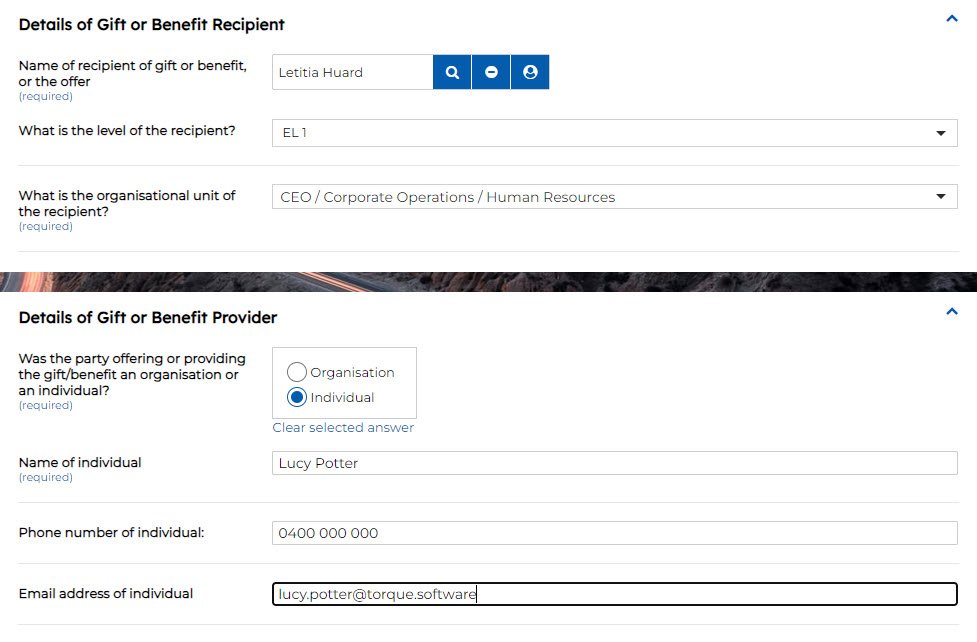Click the 'Phone number of individual' label
The width and height of the screenshot is (977, 642).
[x=111, y=532]
